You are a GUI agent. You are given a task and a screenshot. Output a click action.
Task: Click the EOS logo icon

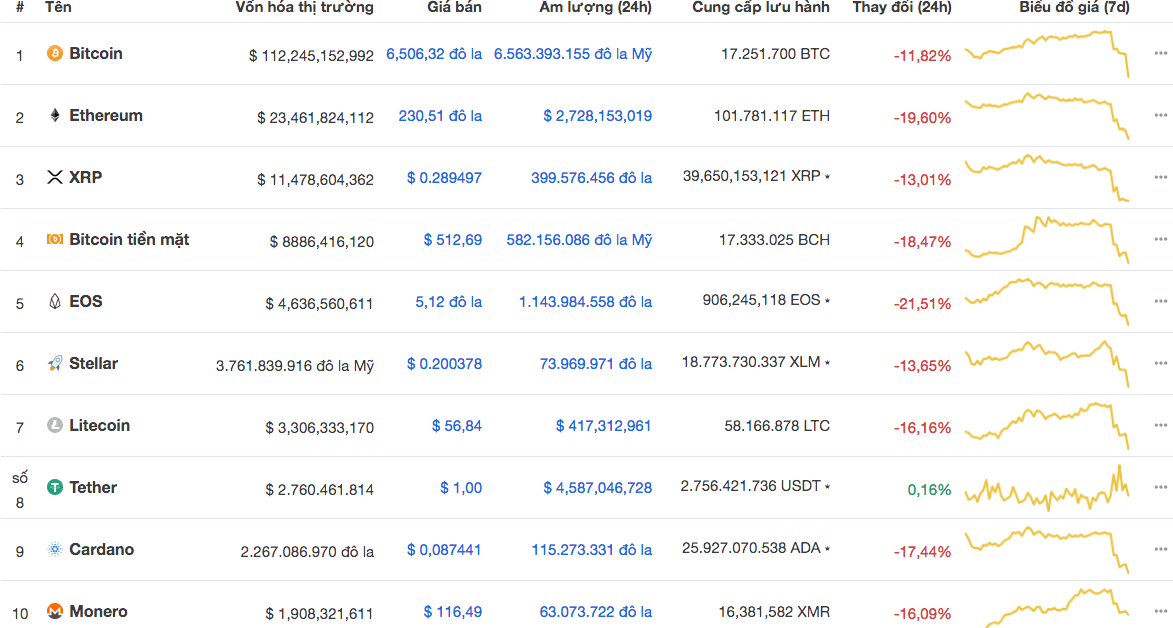pyautogui.click(x=55, y=302)
